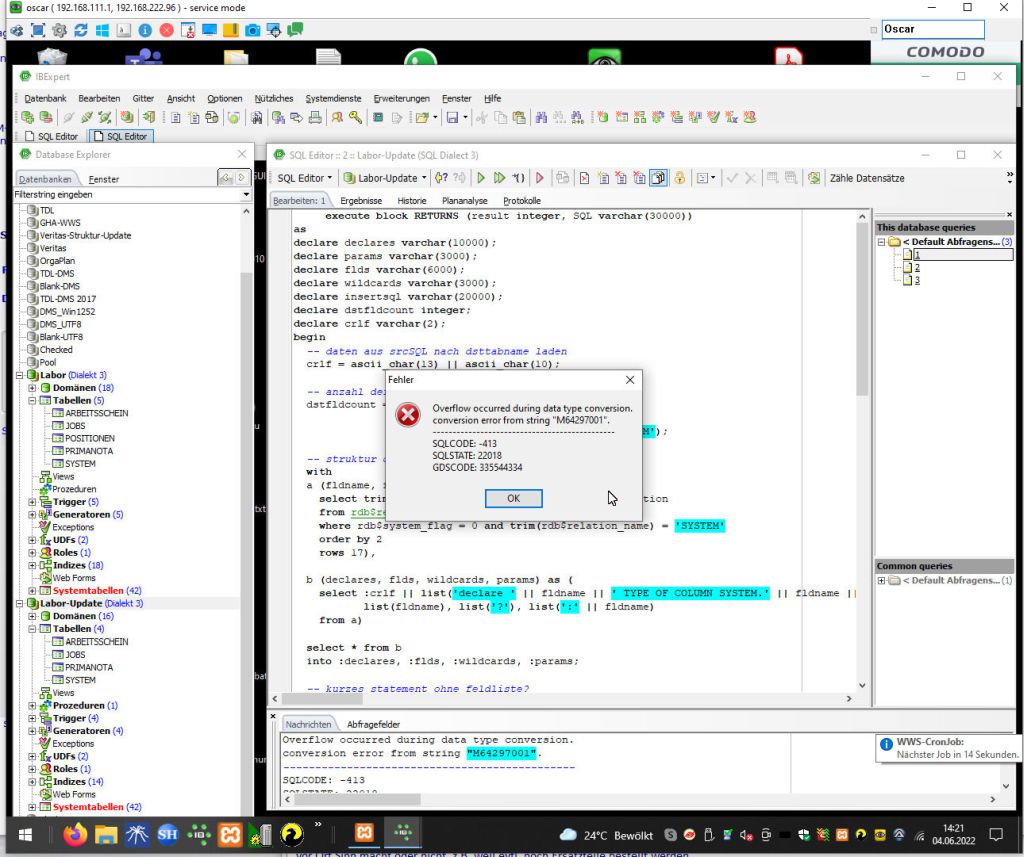Collapse Tabellen (5) under Labor
This screenshot has height=857, width=1024.
[32, 400]
